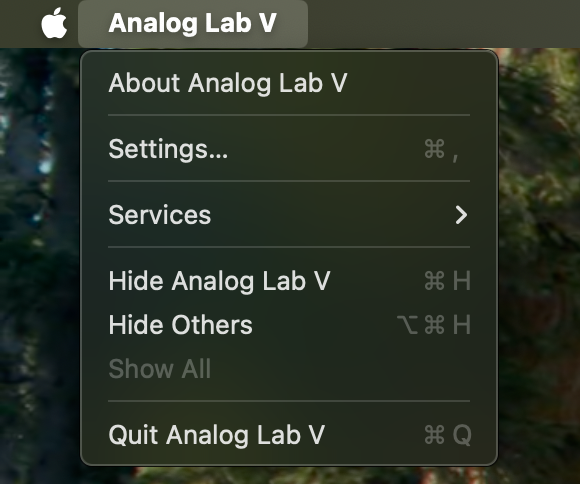This screenshot has height=484, width=580.
Task: Quit Analog Lab V via the menu
Action: coord(289,435)
